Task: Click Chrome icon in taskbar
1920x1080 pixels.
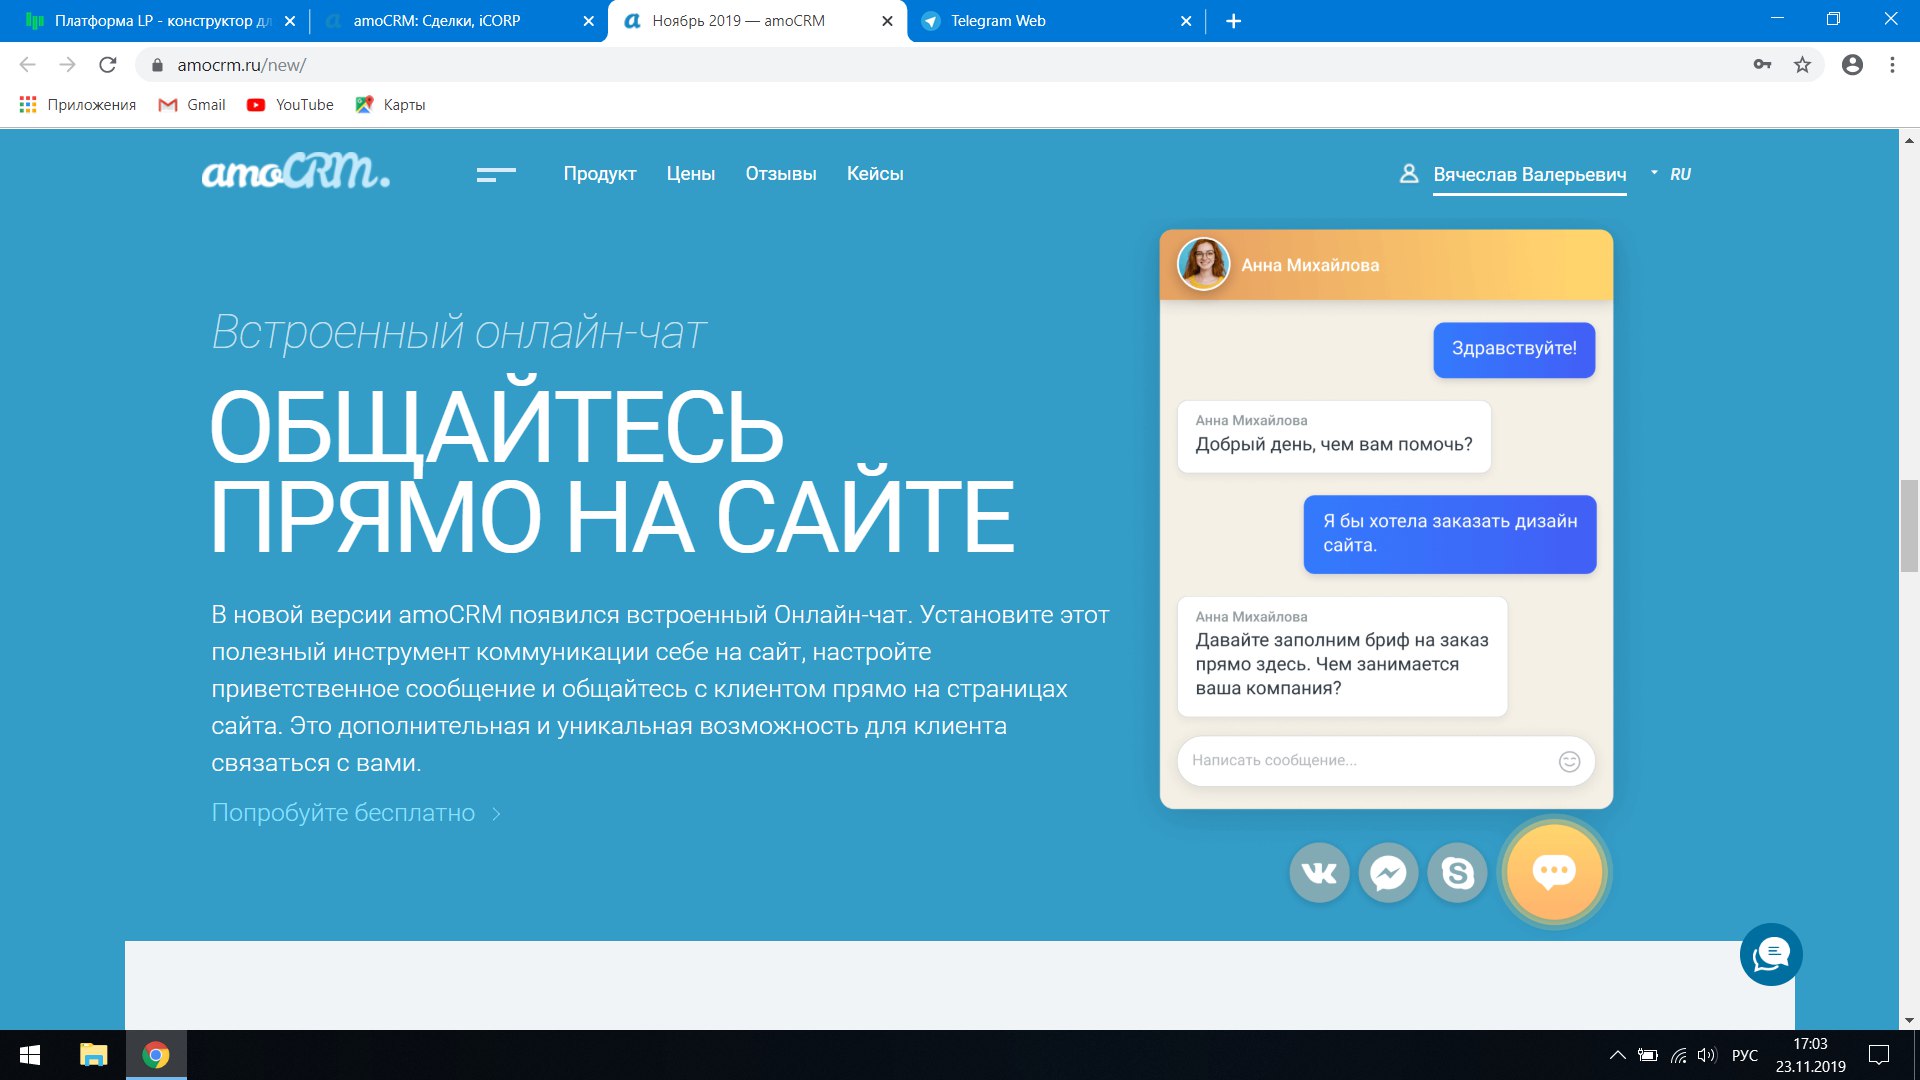Action: pyautogui.click(x=156, y=1055)
